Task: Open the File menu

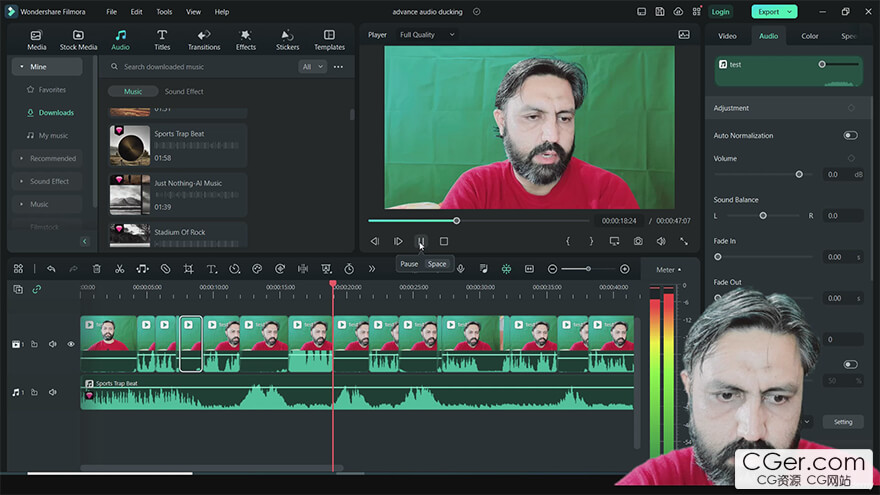Action: pos(112,12)
